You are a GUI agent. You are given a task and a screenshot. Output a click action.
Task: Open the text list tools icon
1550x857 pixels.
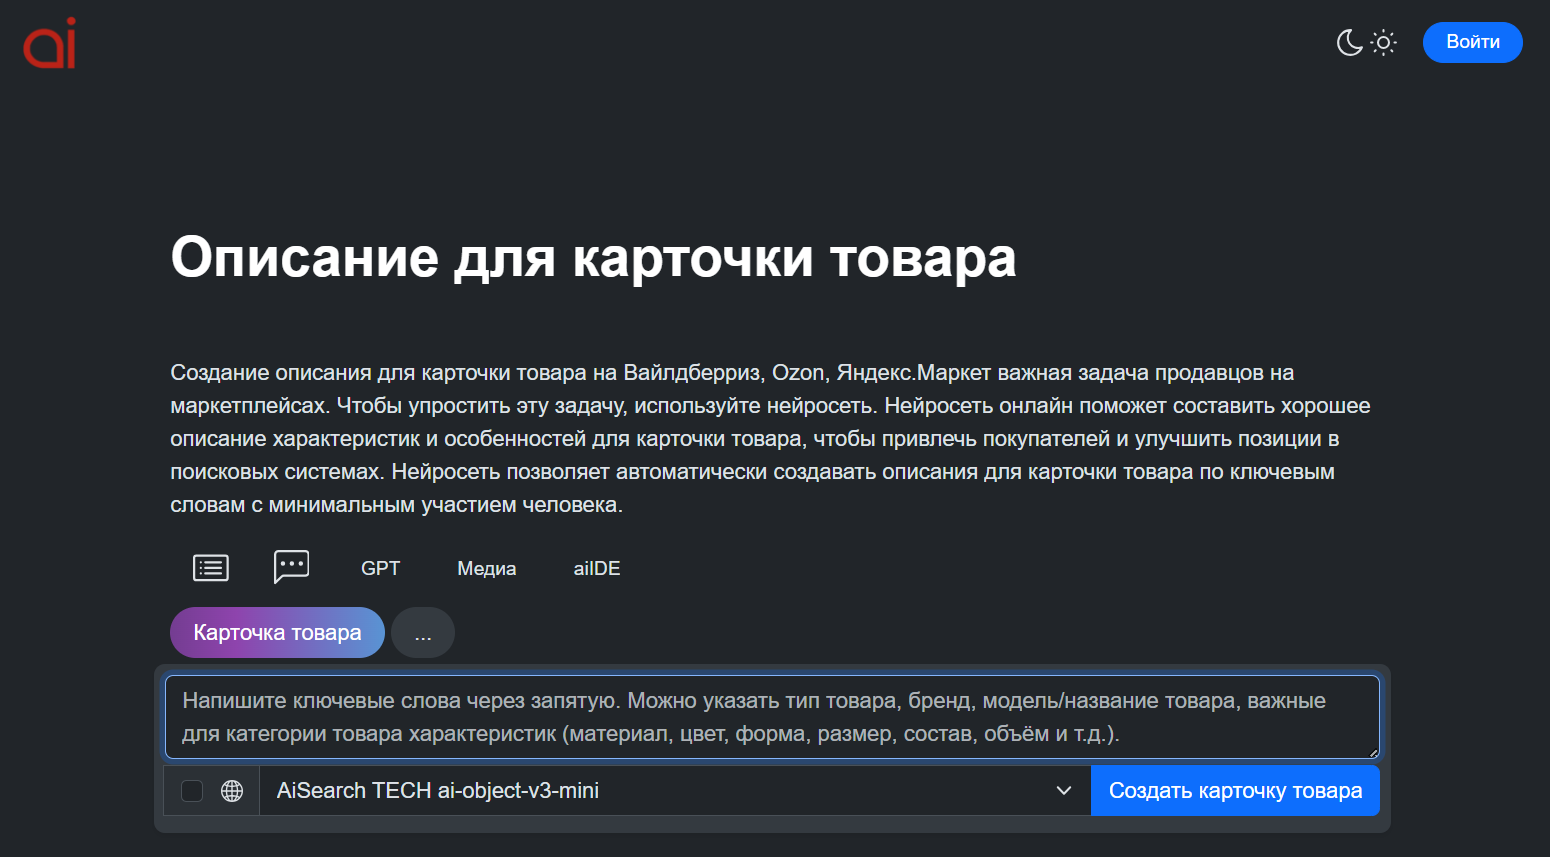(211, 568)
